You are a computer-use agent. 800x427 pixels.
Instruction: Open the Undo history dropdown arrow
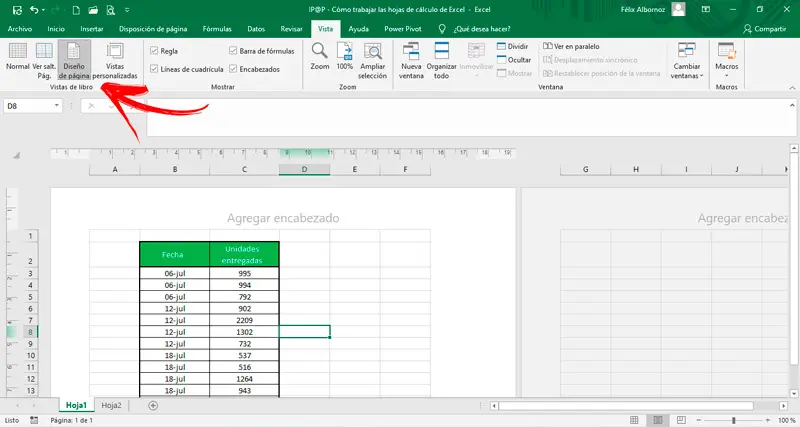(x=43, y=10)
